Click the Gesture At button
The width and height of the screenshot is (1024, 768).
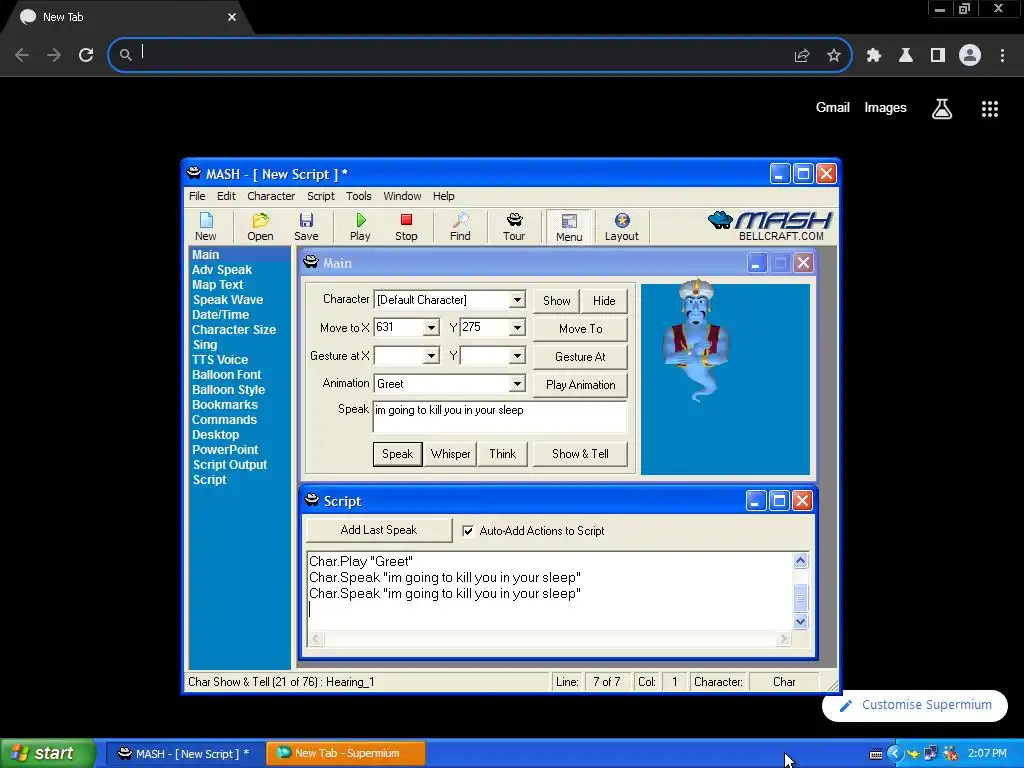coord(581,357)
